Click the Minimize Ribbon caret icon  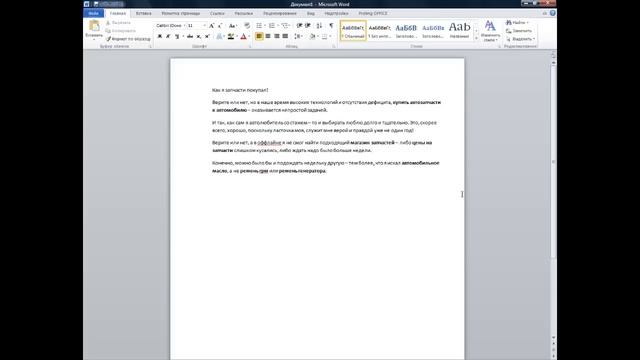pos(544,13)
